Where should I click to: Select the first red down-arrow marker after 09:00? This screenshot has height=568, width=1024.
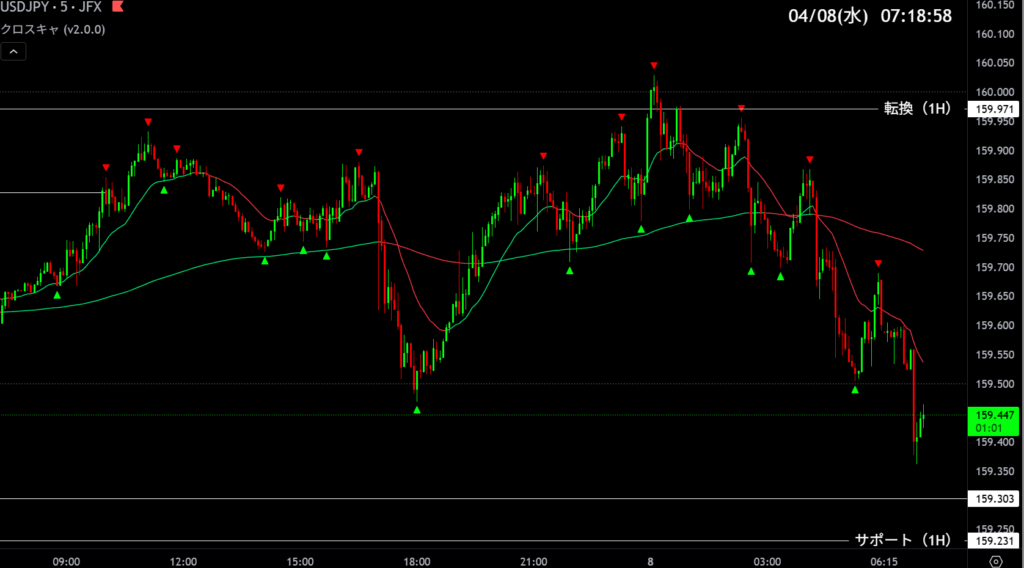106,167
